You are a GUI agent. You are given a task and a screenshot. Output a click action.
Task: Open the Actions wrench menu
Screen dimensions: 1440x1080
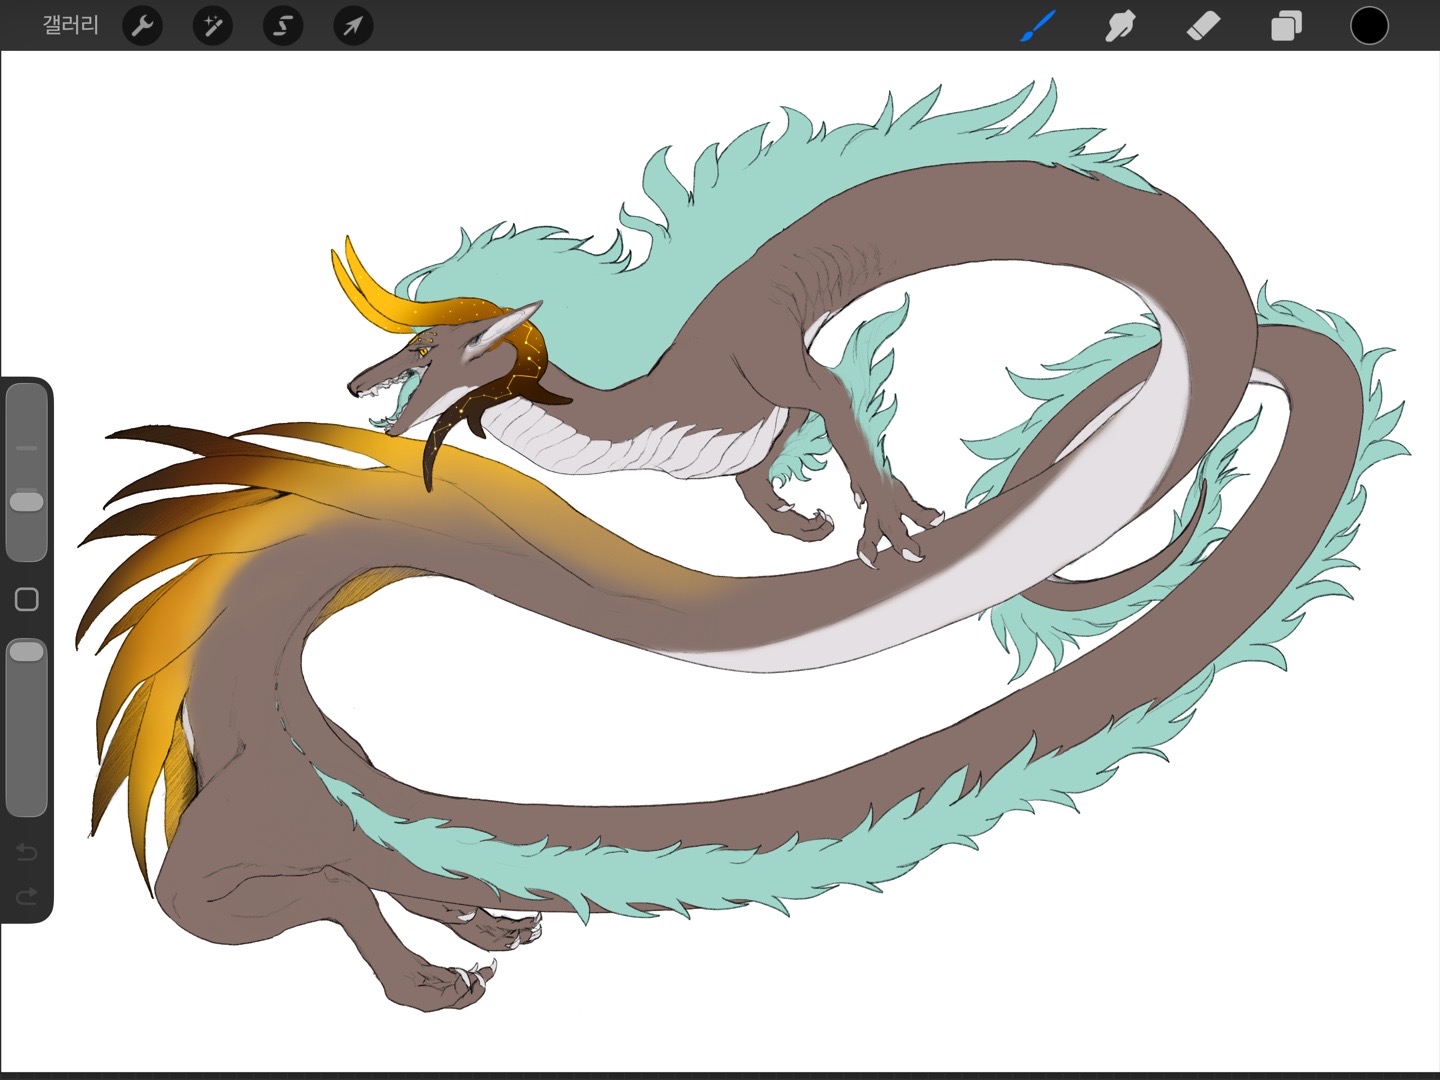tap(142, 26)
